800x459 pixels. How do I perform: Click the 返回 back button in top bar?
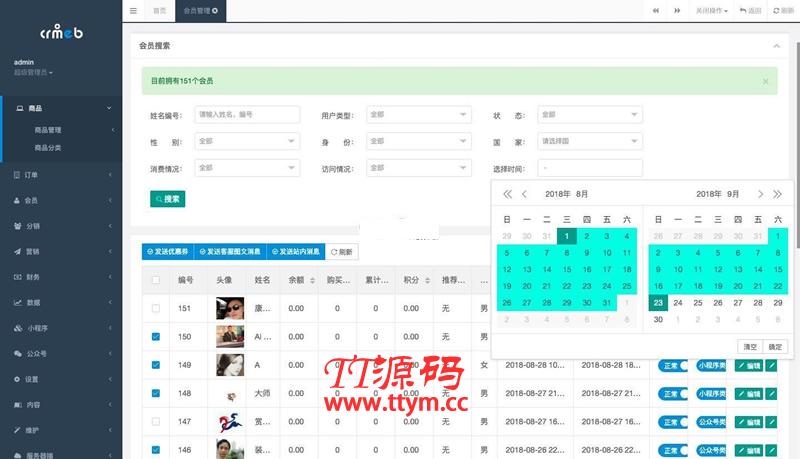coord(751,11)
